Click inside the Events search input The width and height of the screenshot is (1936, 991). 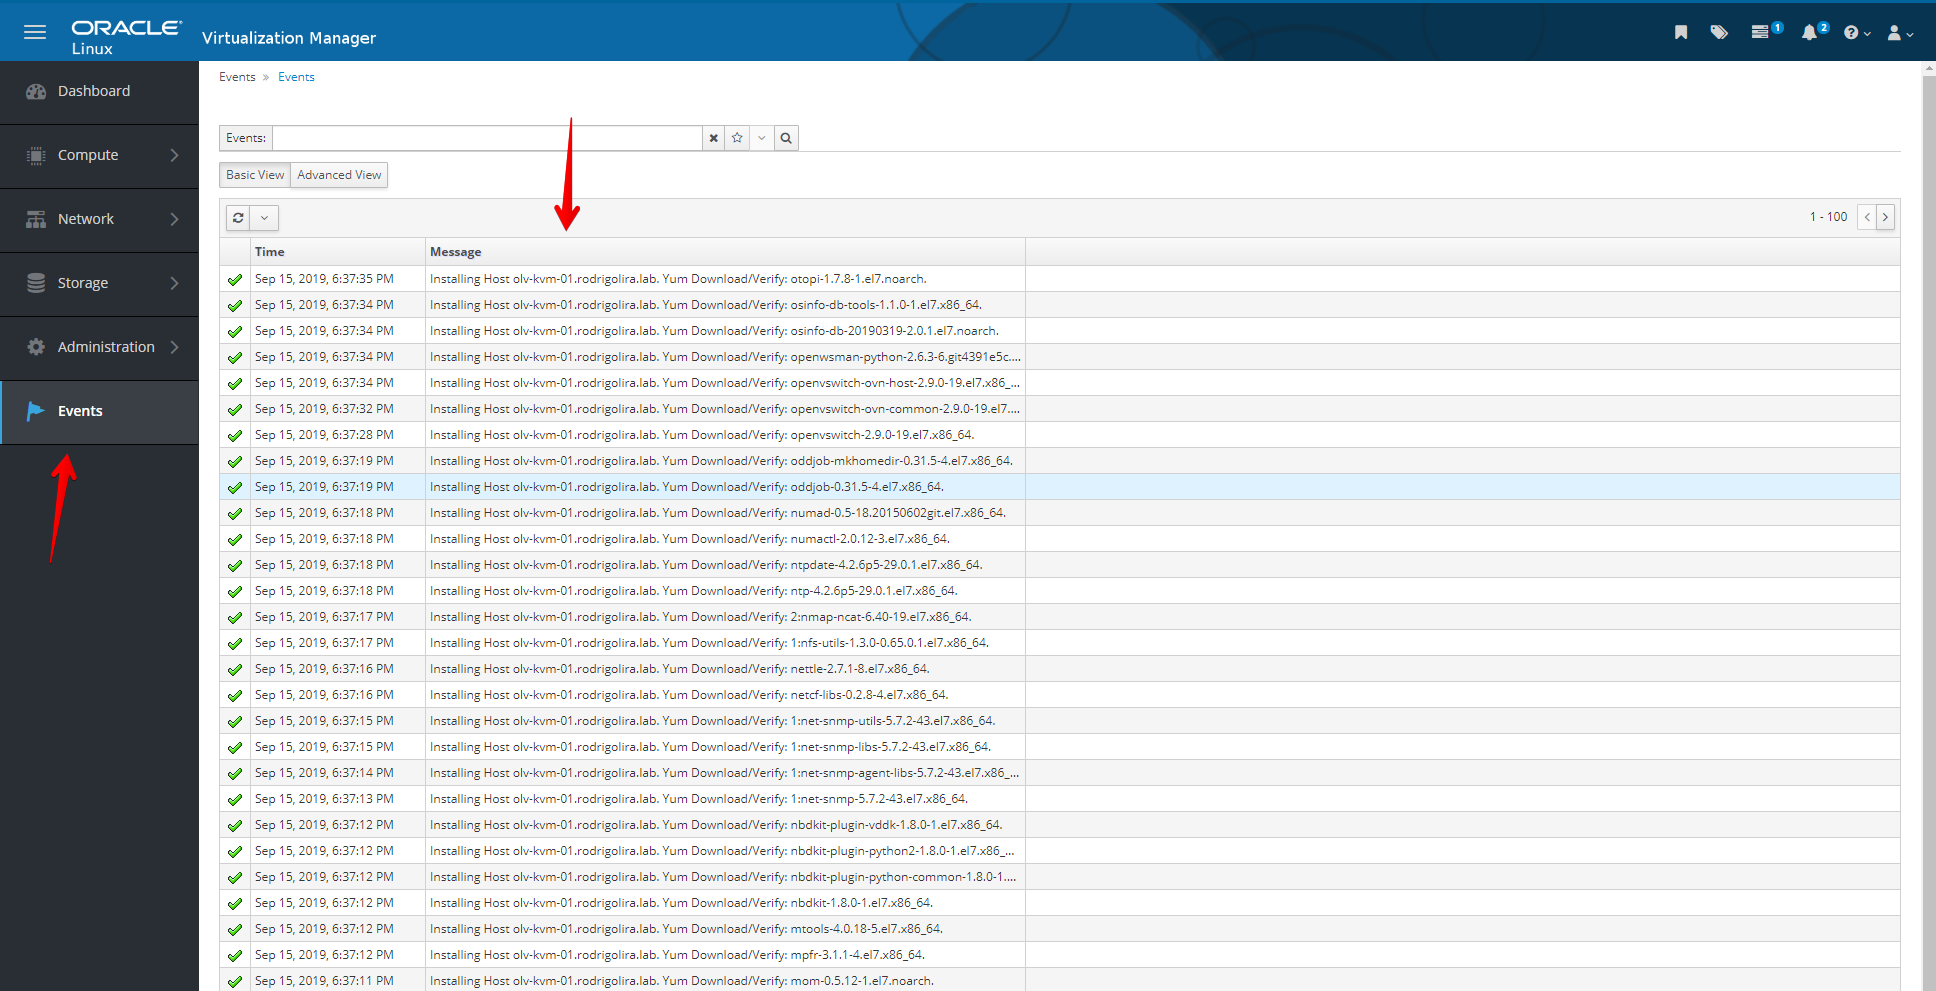[x=487, y=138]
